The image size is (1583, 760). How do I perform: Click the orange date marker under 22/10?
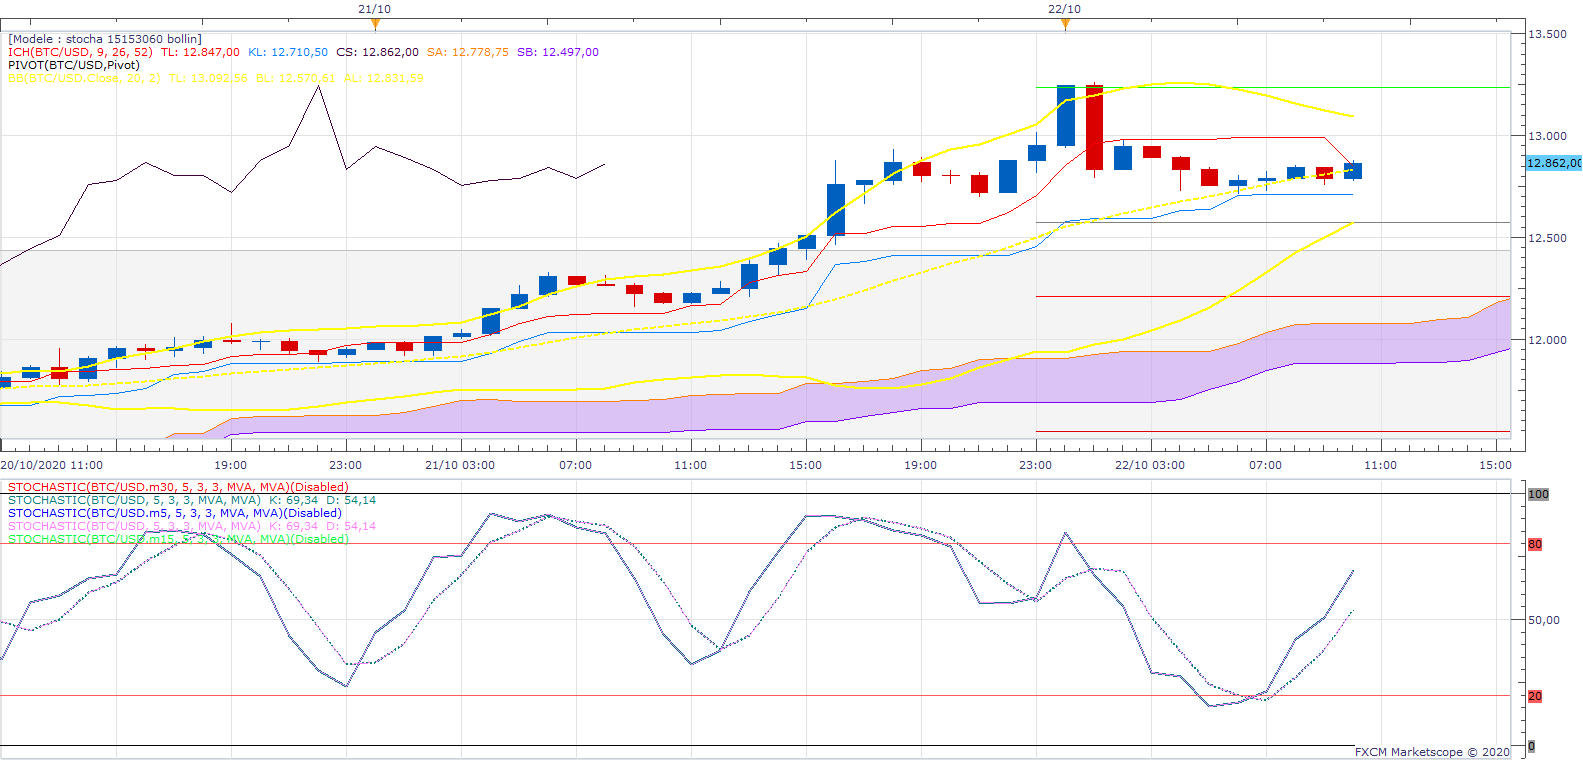[x=1064, y=24]
